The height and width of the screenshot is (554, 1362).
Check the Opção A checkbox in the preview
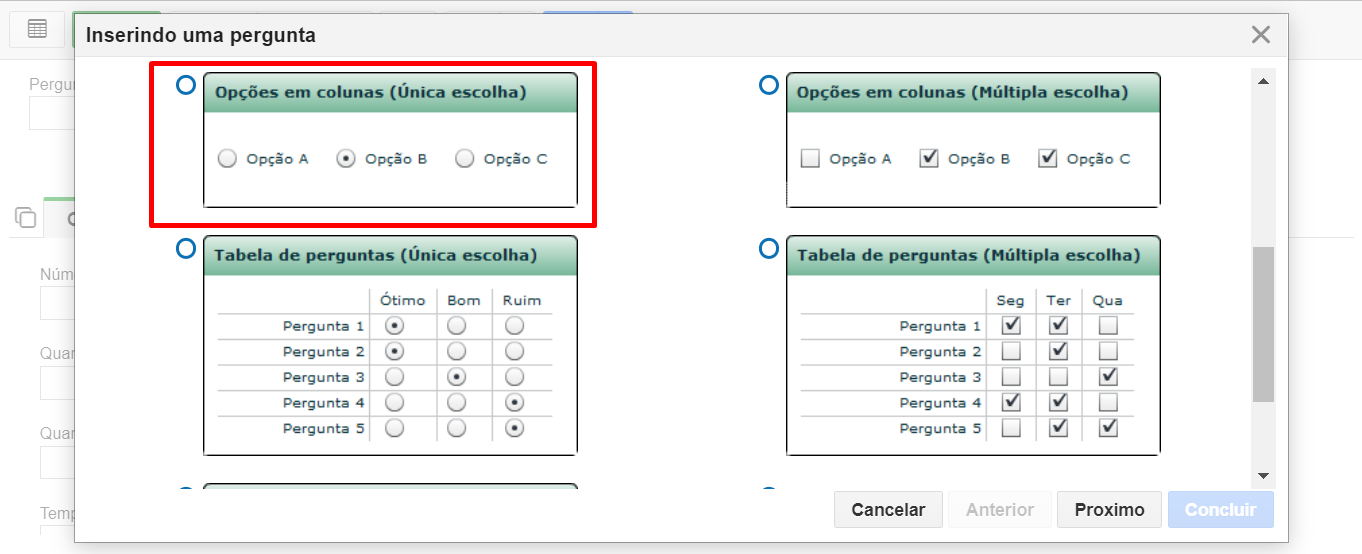(x=810, y=158)
